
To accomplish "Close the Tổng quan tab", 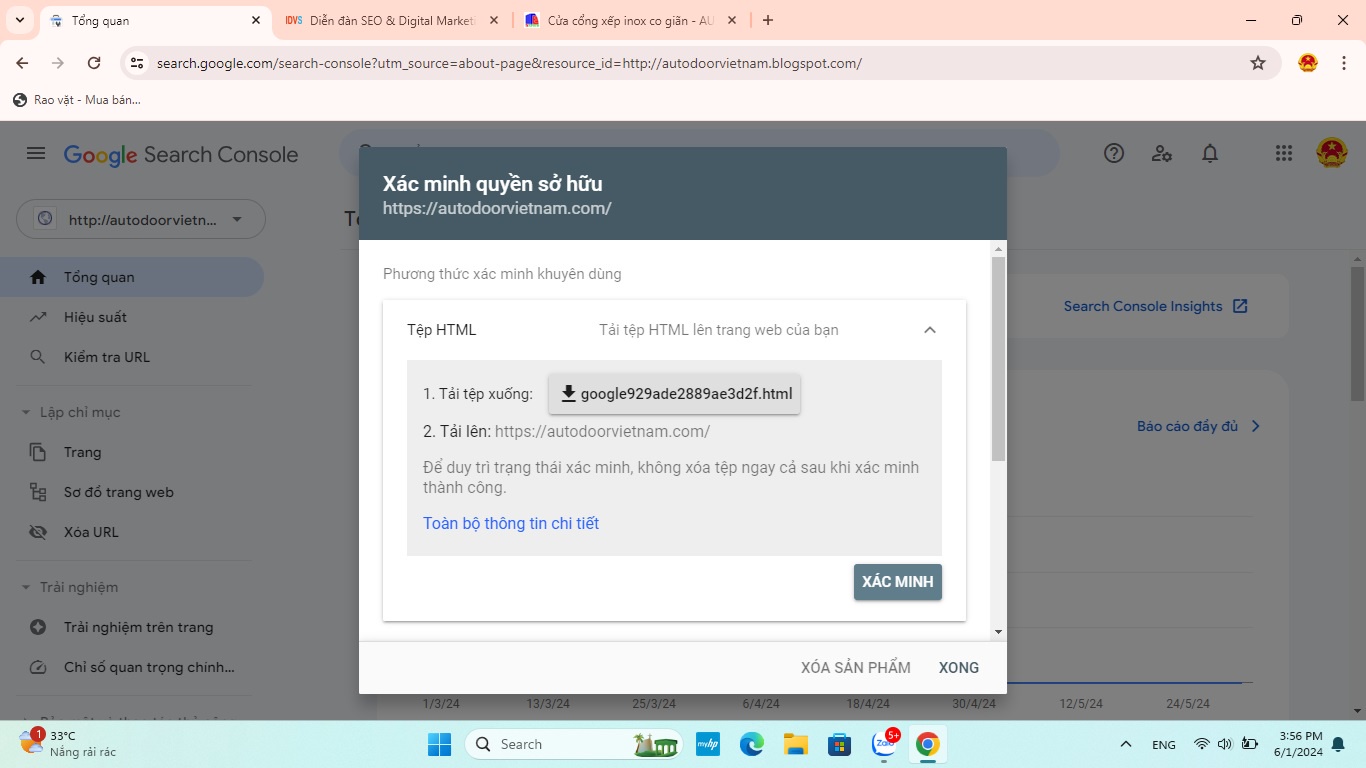I will 256,20.
